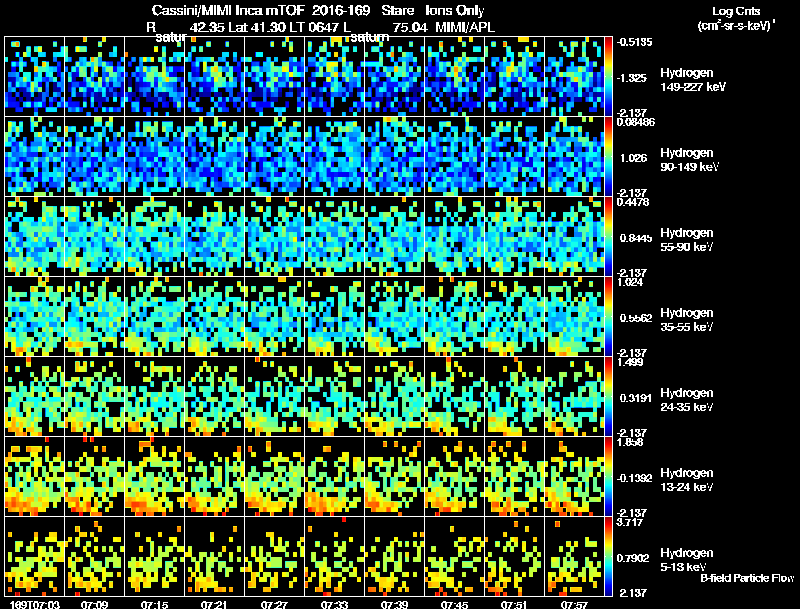Open the 55-90 keV image at 07:57
The width and height of the screenshot is (800, 609).
(x=574, y=237)
